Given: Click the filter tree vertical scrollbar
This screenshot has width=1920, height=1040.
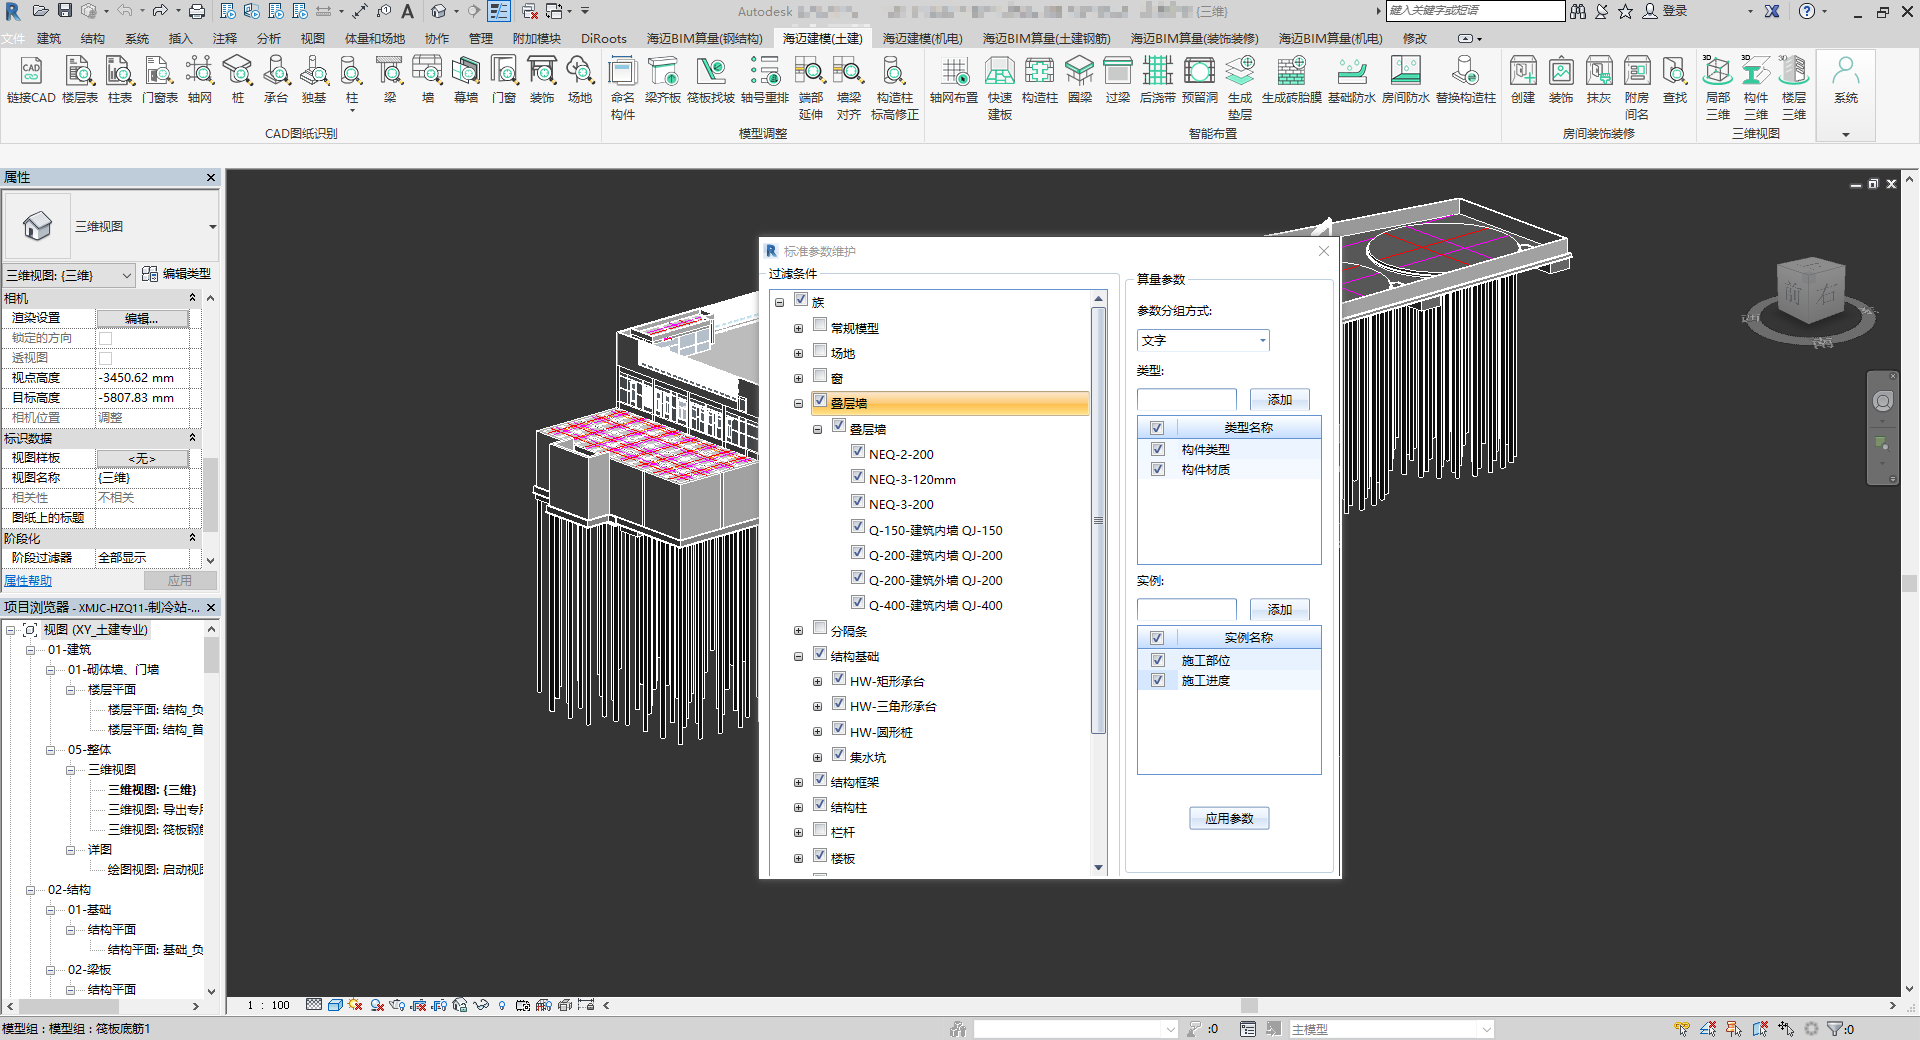Looking at the screenshot, I should click(1098, 520).
